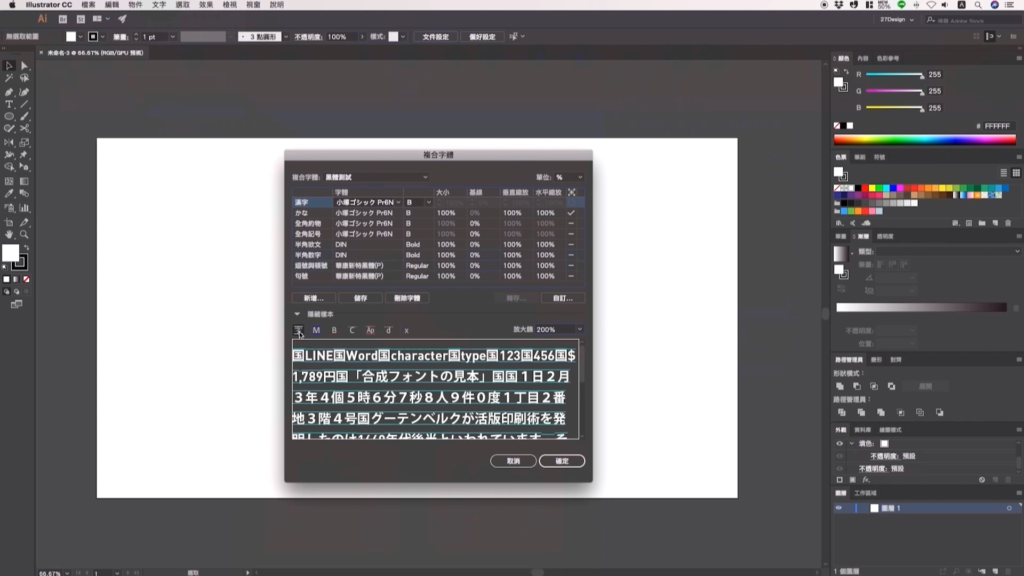The height and width of the screenshot is (576, 1024).
Task: Select the Direct Selection tool
Action: (24, 66)
